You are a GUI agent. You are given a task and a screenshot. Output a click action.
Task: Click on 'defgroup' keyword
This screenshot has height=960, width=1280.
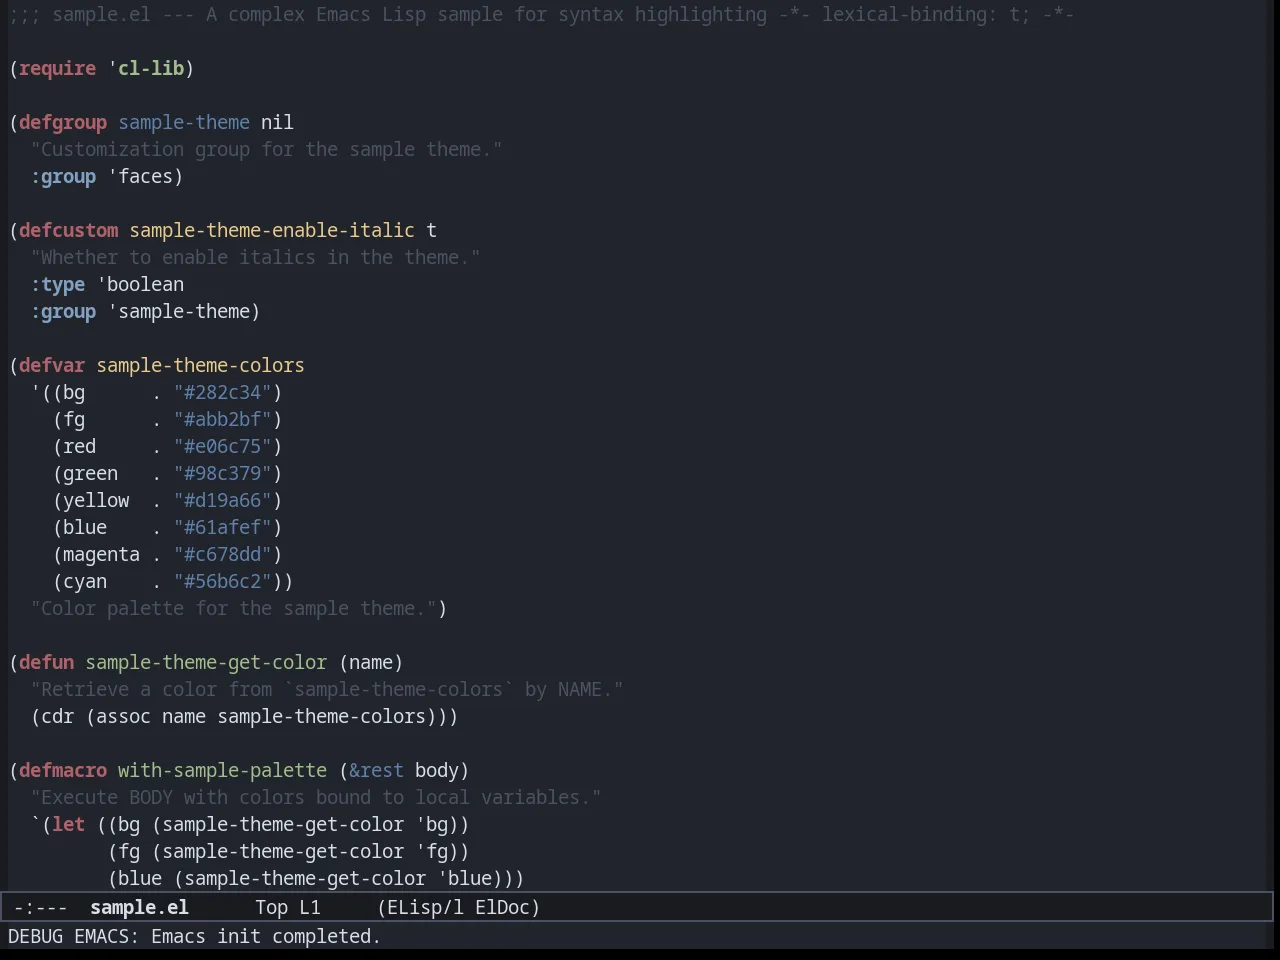coord(63,122)
